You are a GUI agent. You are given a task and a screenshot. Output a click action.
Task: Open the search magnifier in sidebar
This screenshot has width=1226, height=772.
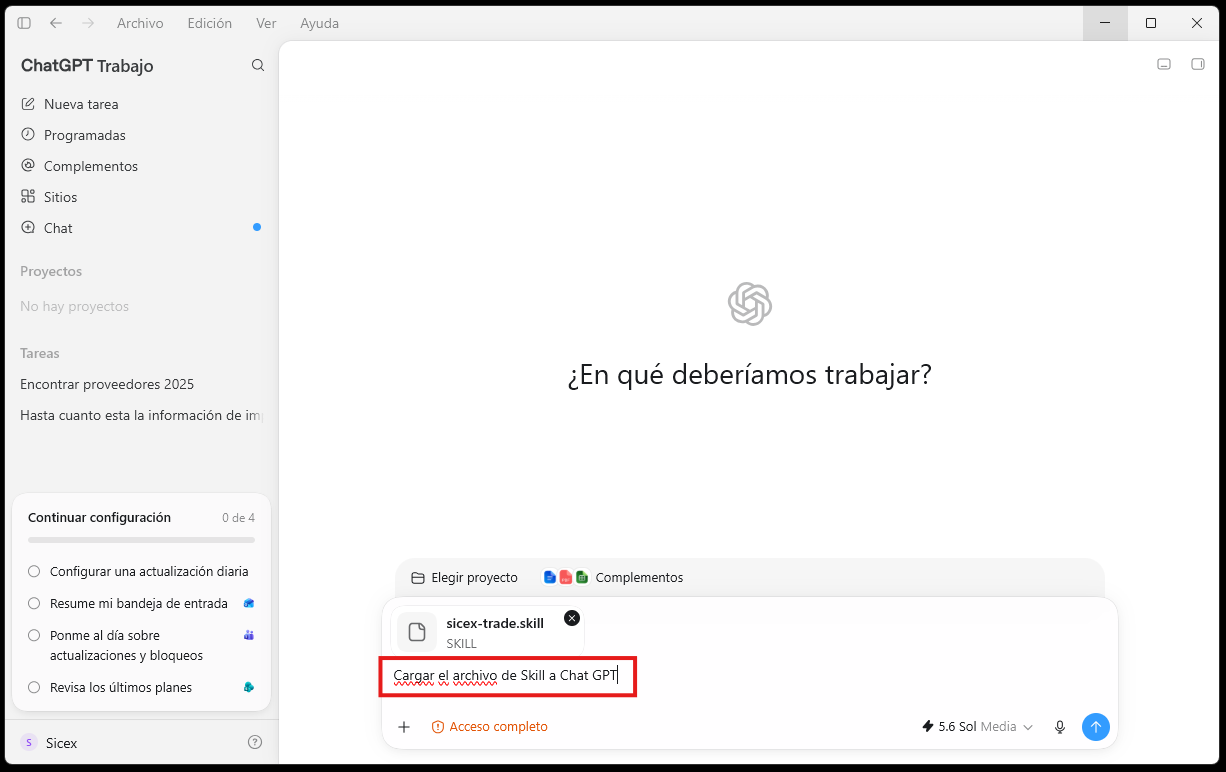258,65
